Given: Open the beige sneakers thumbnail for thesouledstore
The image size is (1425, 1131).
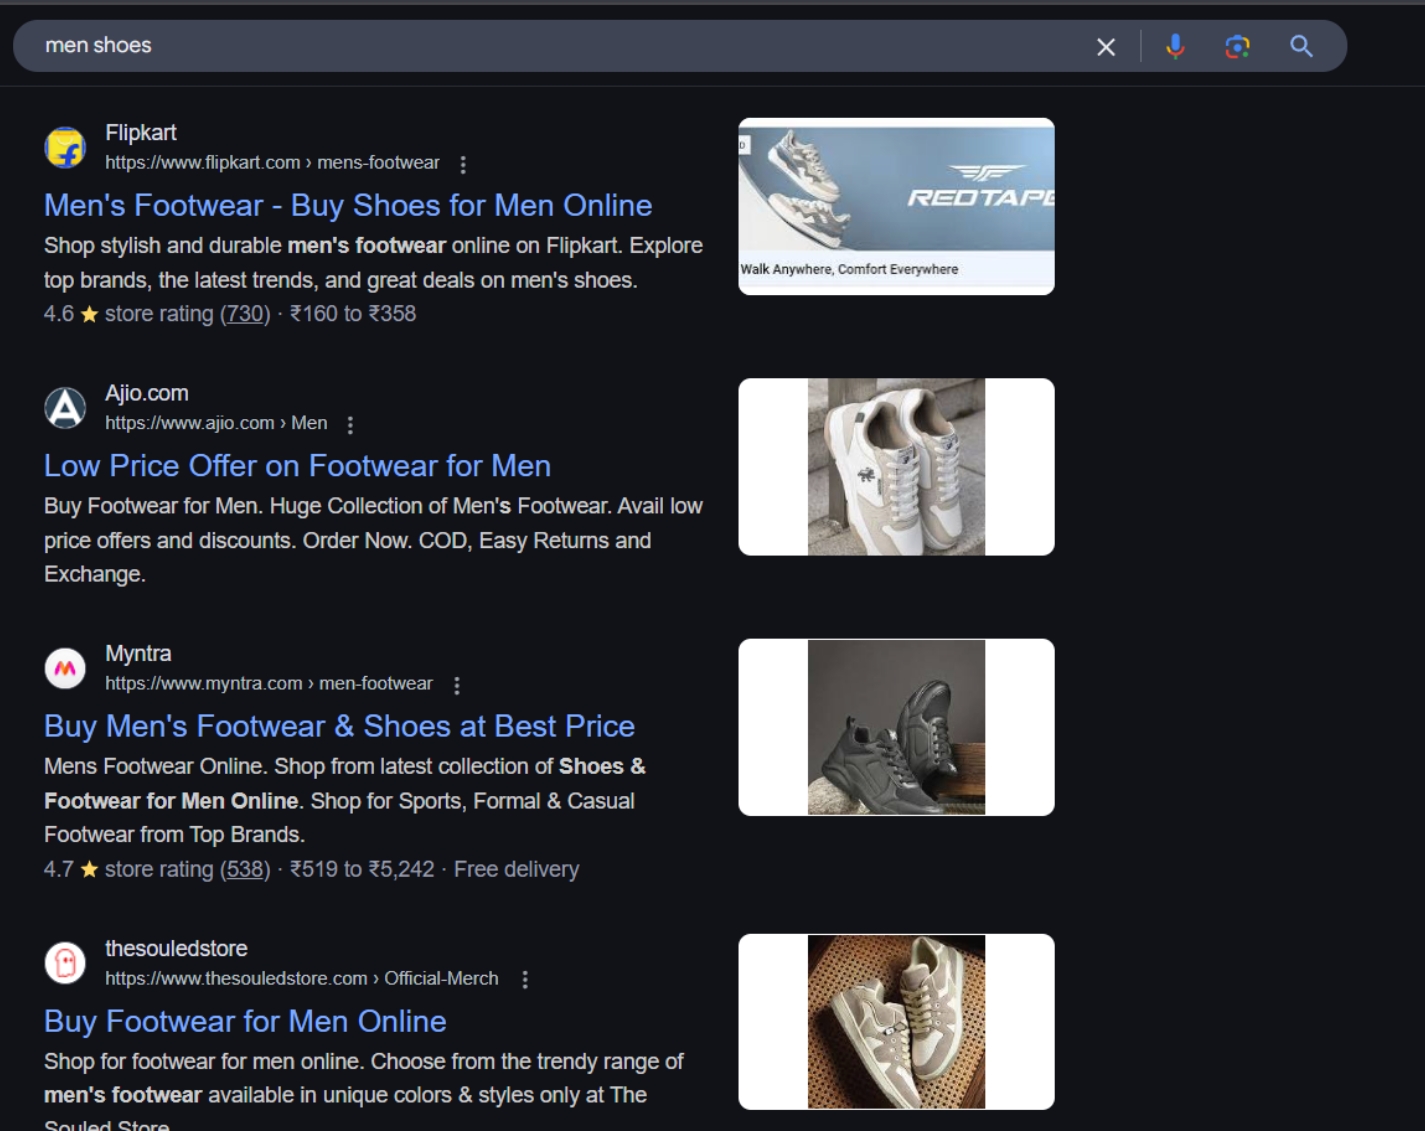Looking at the screenshot, I should tap(896, 1022).
